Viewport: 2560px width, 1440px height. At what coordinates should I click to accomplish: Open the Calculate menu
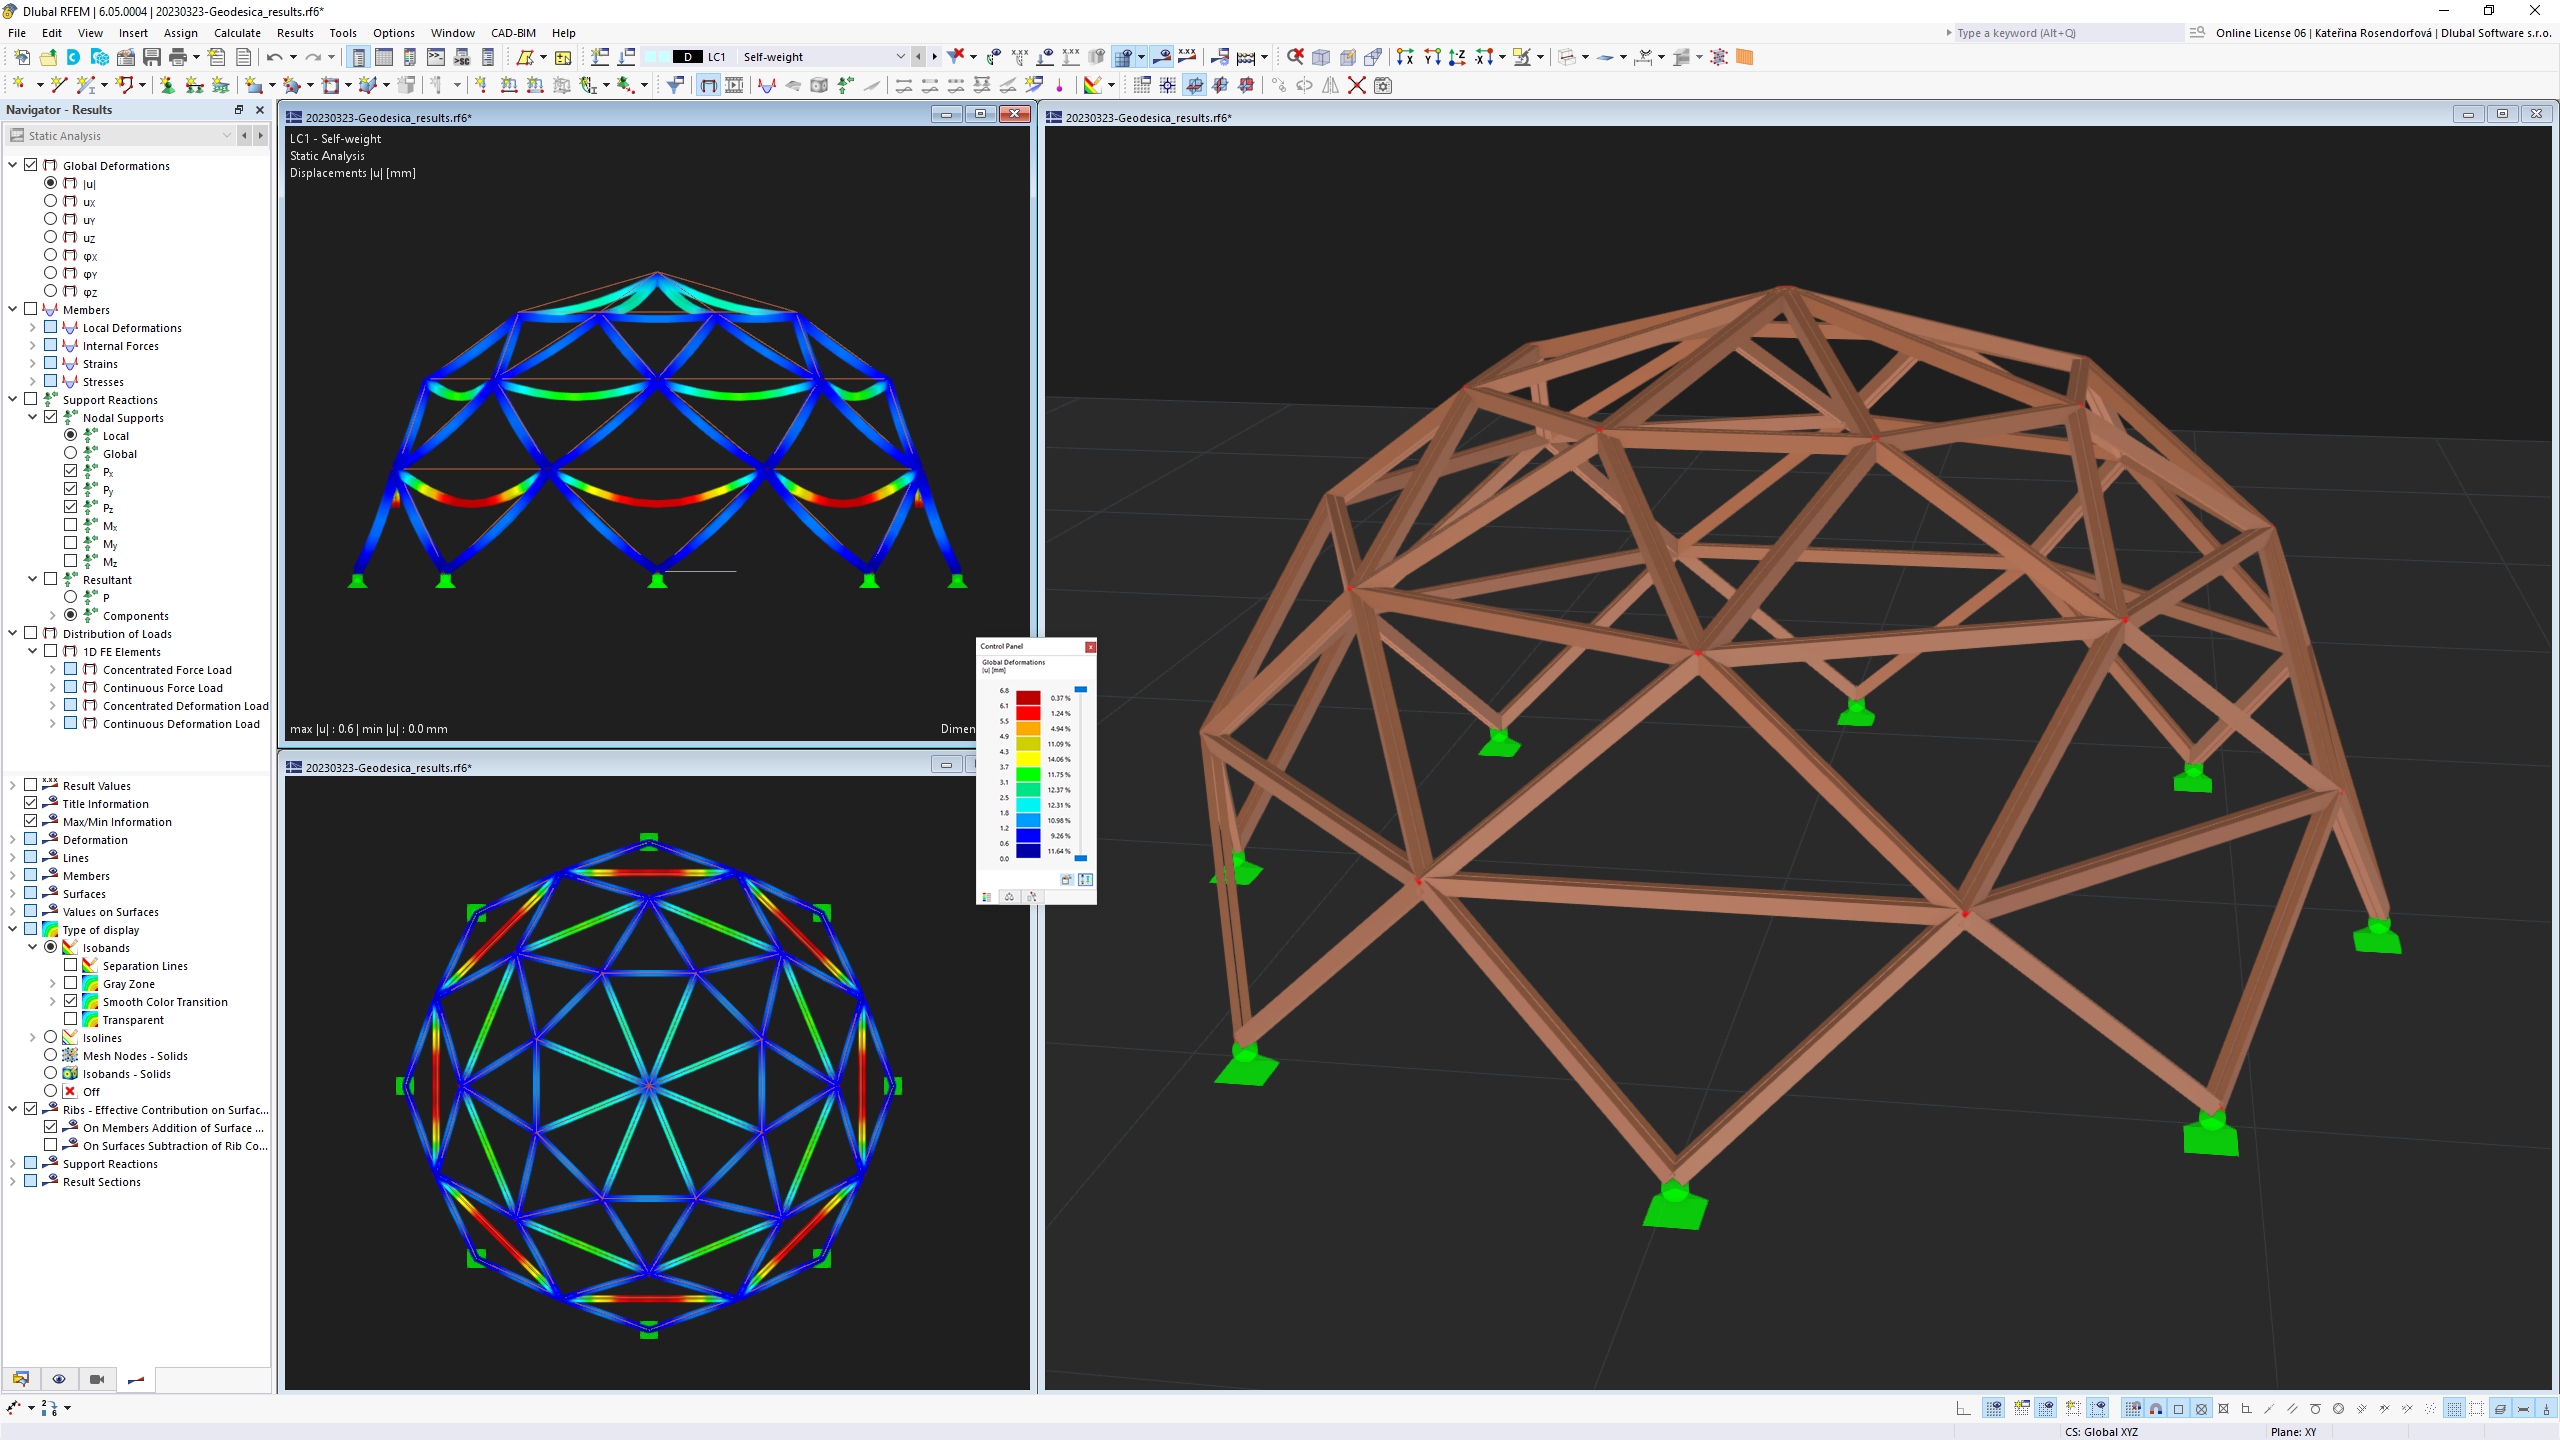[237, 33]
